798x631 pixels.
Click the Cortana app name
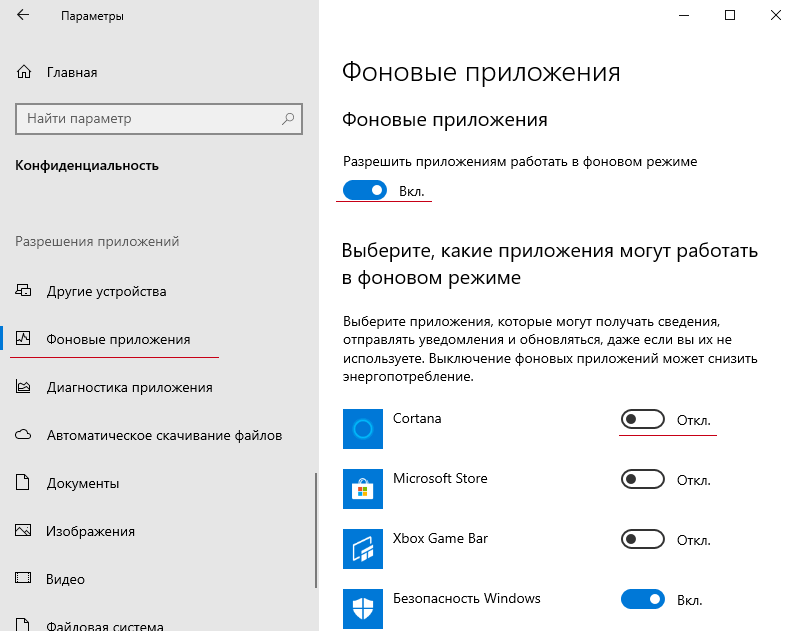pos(417,418)
